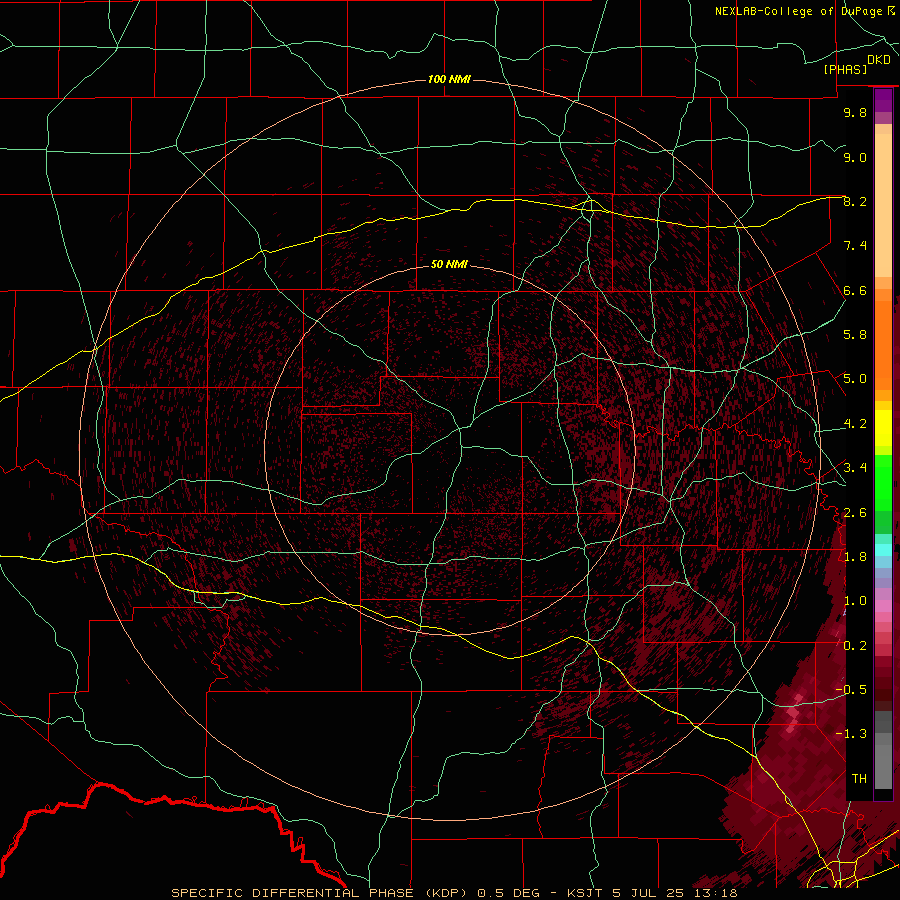Click the bright green band of the color scale
The height and width of the screenshot is (900, 900).
(x=883, y=482)
